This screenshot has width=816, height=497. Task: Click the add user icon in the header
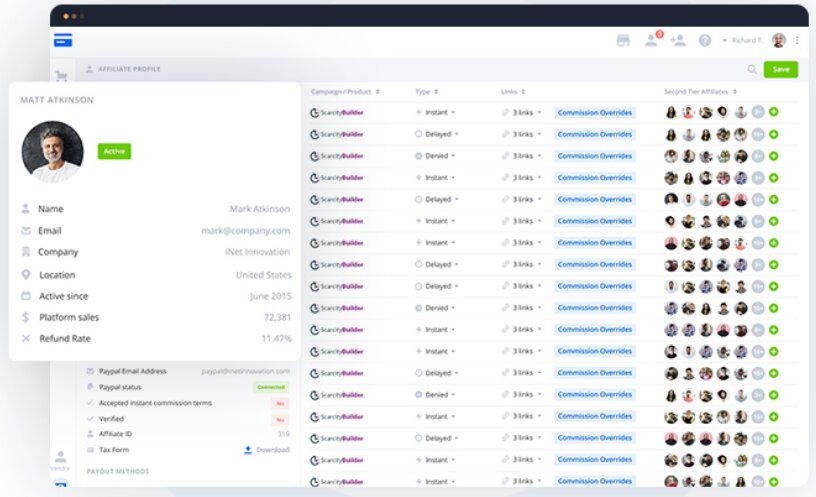[x=678, y=40]
